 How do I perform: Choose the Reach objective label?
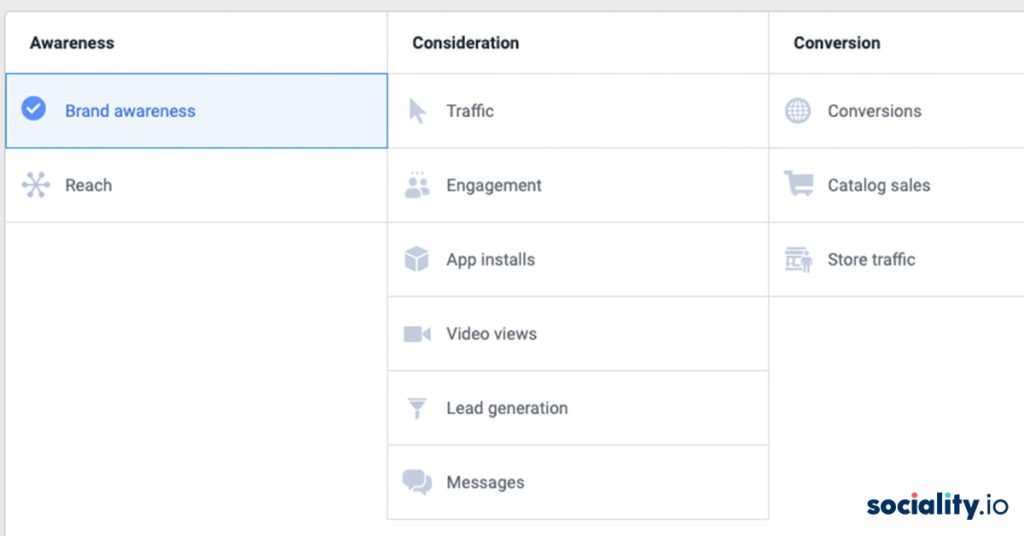88,185
